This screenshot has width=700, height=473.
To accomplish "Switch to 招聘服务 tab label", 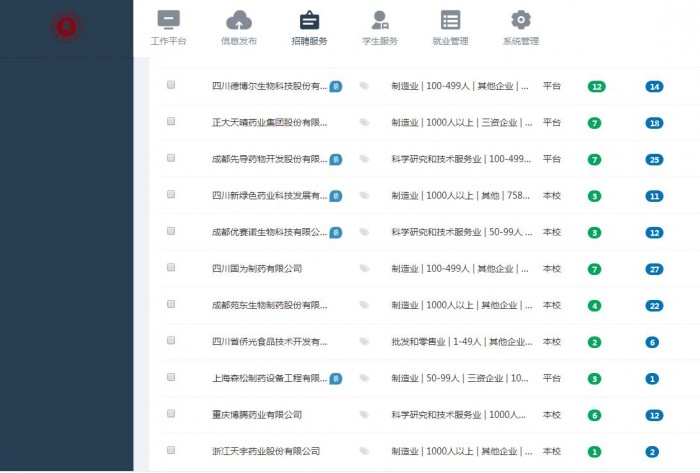I will coord(309,42).
